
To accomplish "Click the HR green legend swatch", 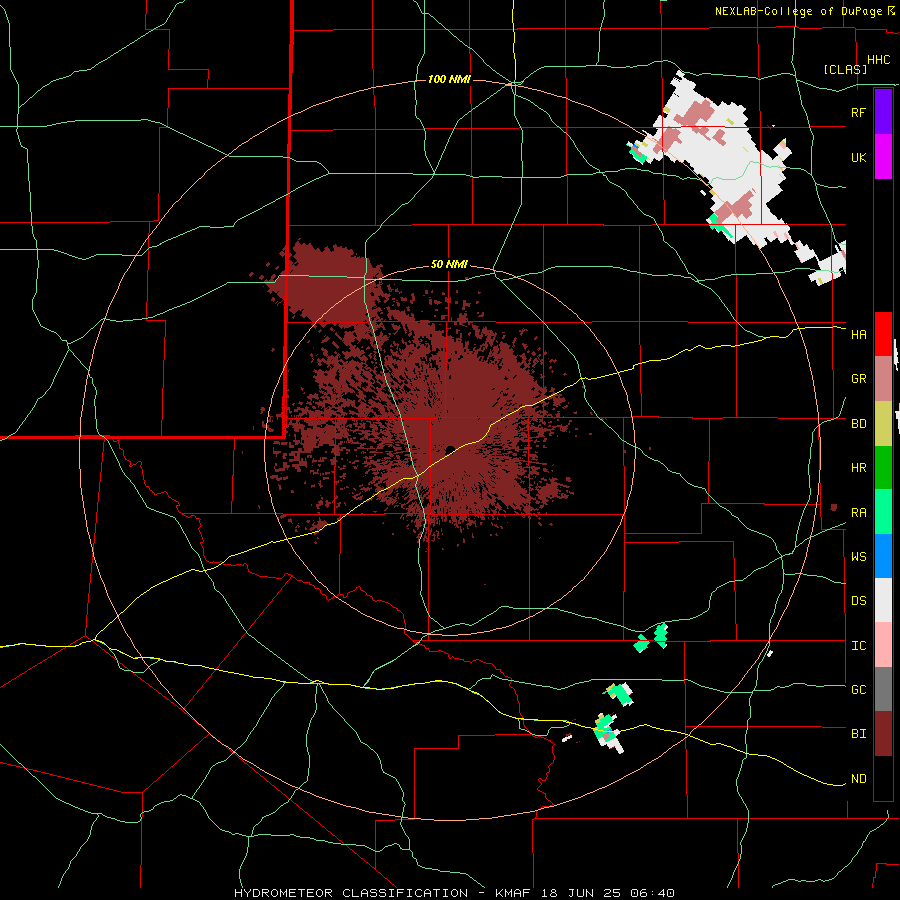I will pos(883,467).
